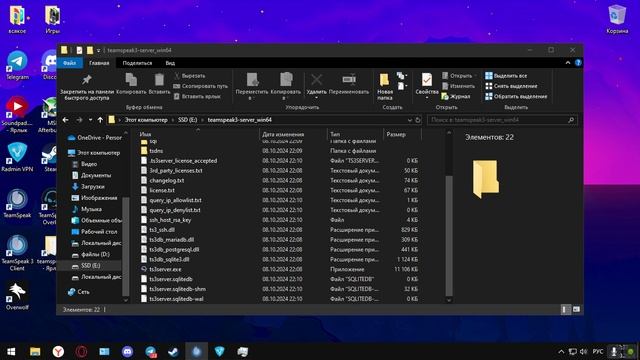The height and width of the screenshot is (360, 640).
Task: Click the Копировать icon in the clipboard group
Action: tap(131, 80)
